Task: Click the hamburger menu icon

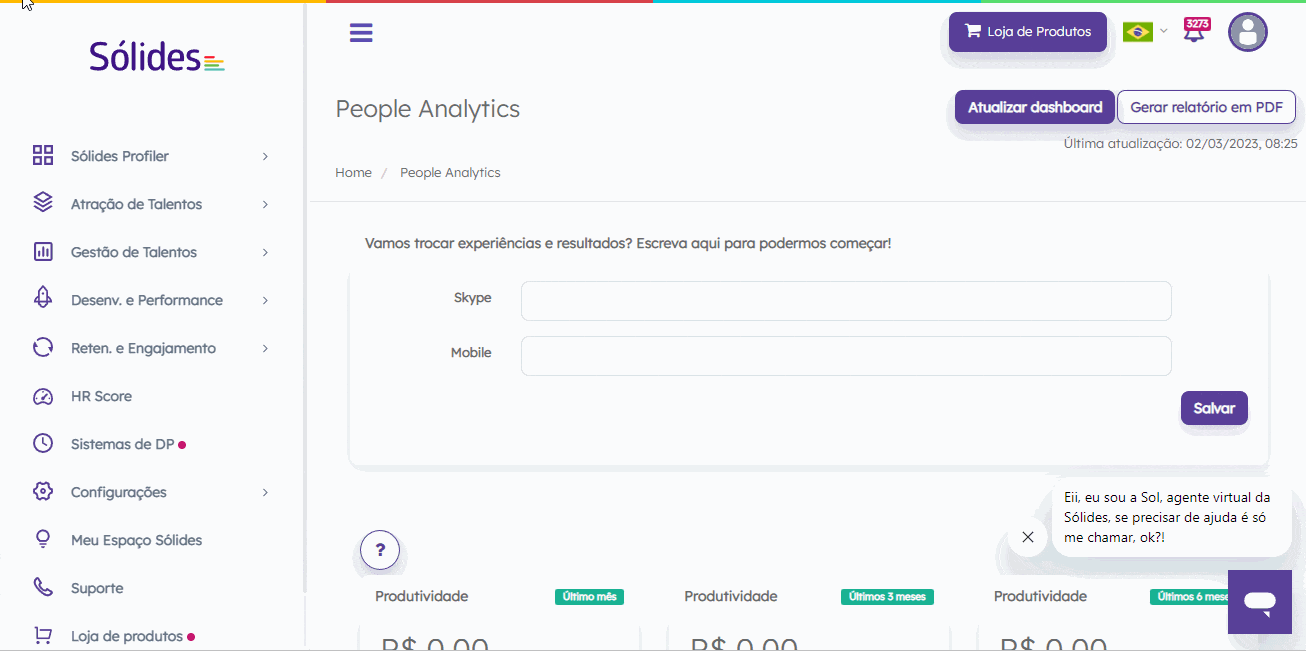Action: (361, 32)
